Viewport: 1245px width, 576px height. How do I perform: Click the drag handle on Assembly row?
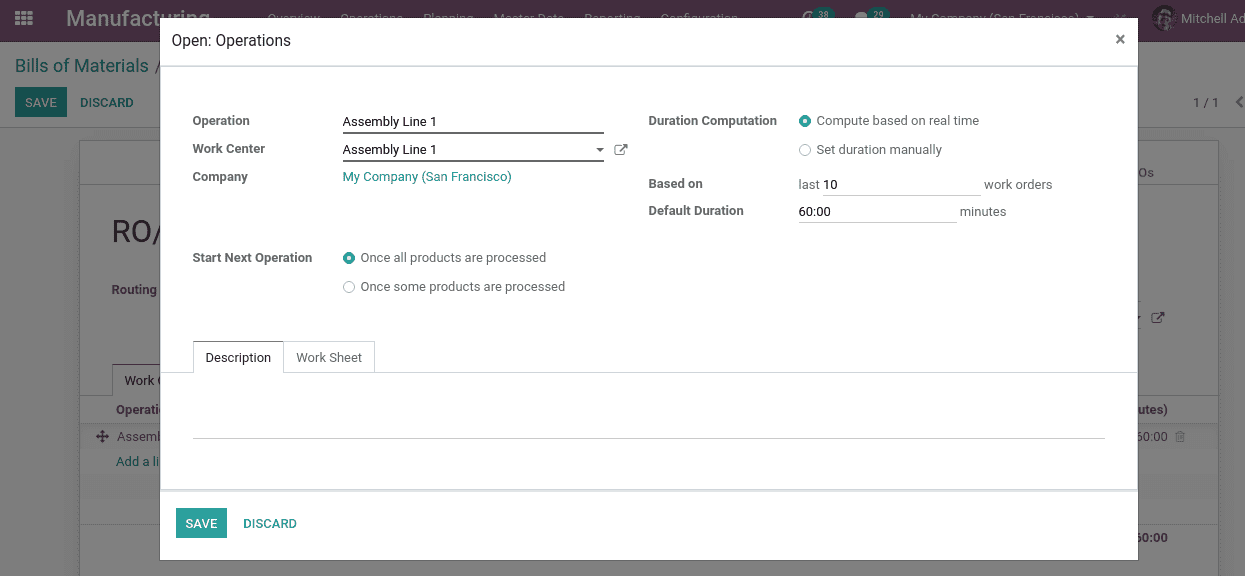(102, 437)
